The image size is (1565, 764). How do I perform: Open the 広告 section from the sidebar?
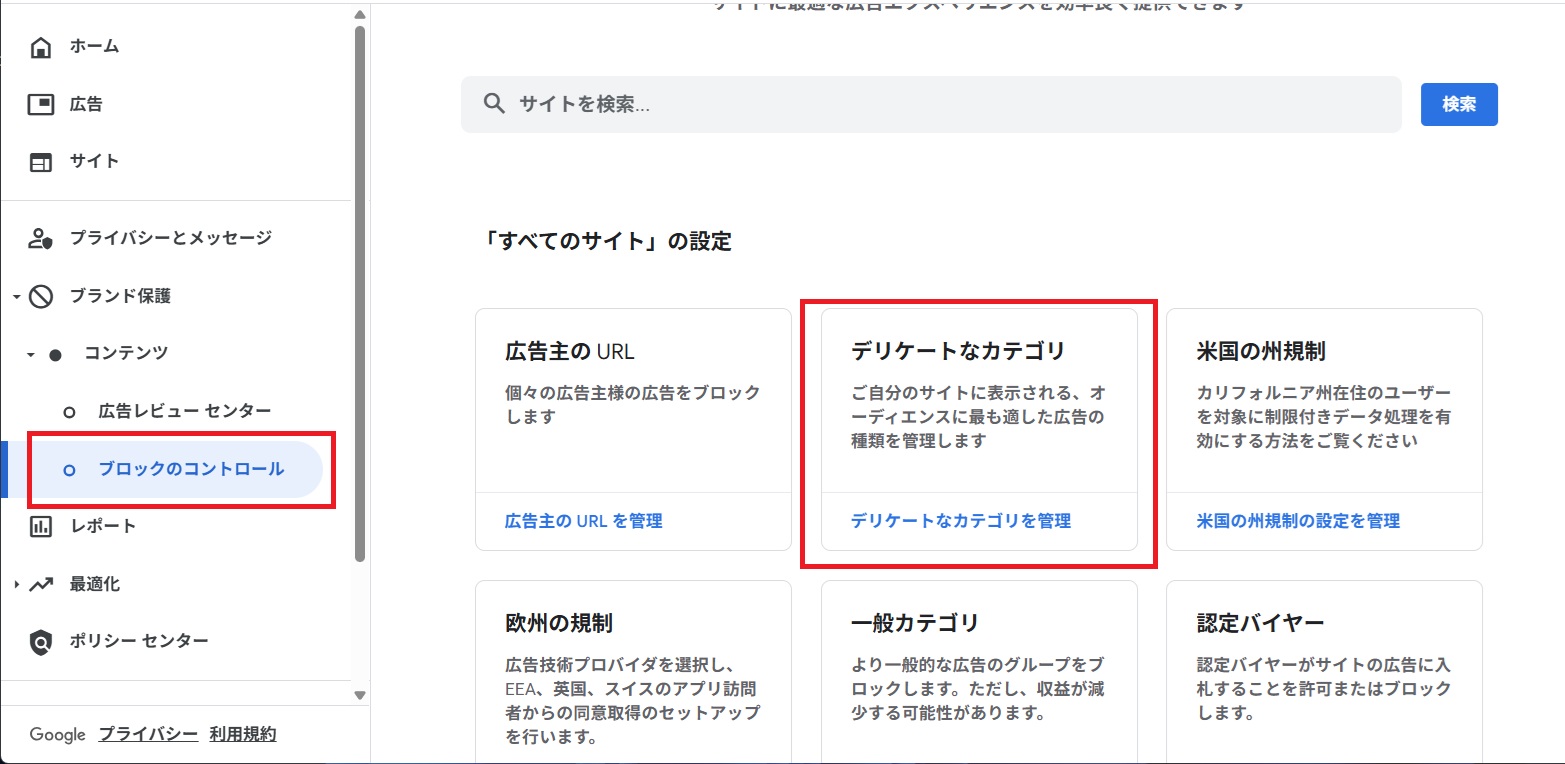point(41,103)
